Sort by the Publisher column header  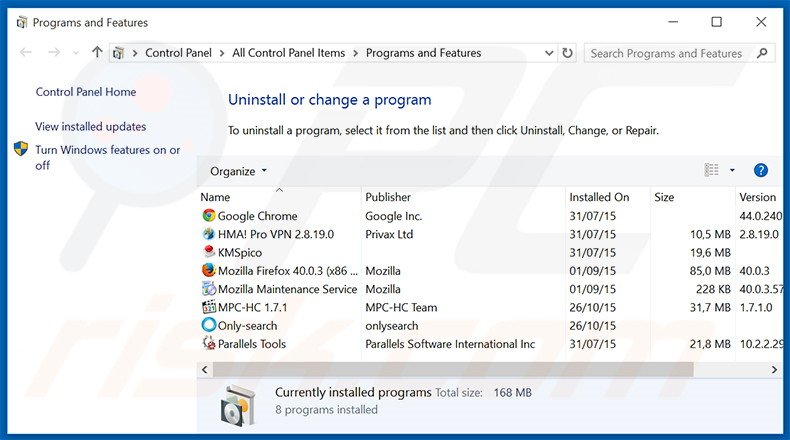[388, 197]
